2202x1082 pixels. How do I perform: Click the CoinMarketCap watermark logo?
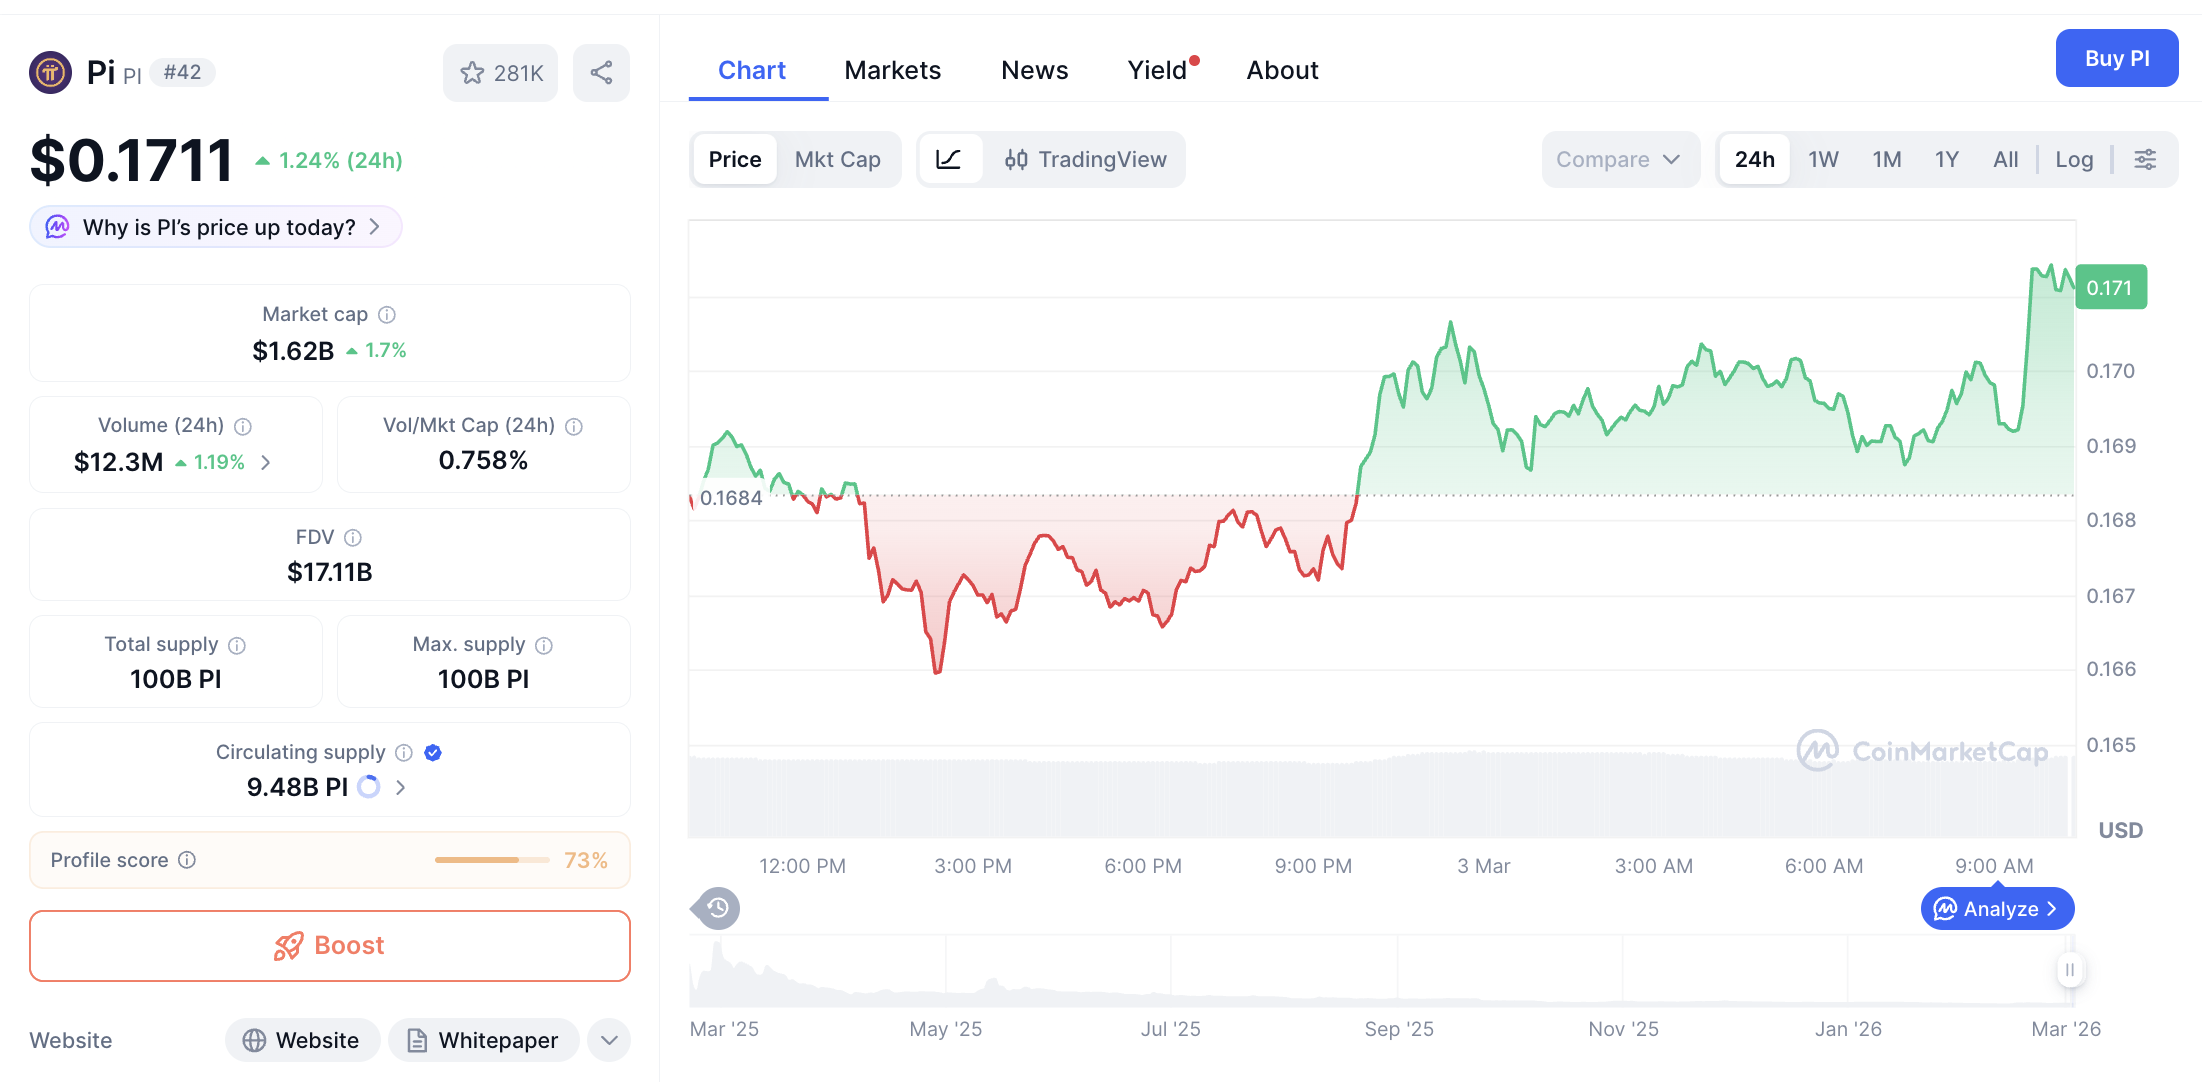tap(1920, 751)
